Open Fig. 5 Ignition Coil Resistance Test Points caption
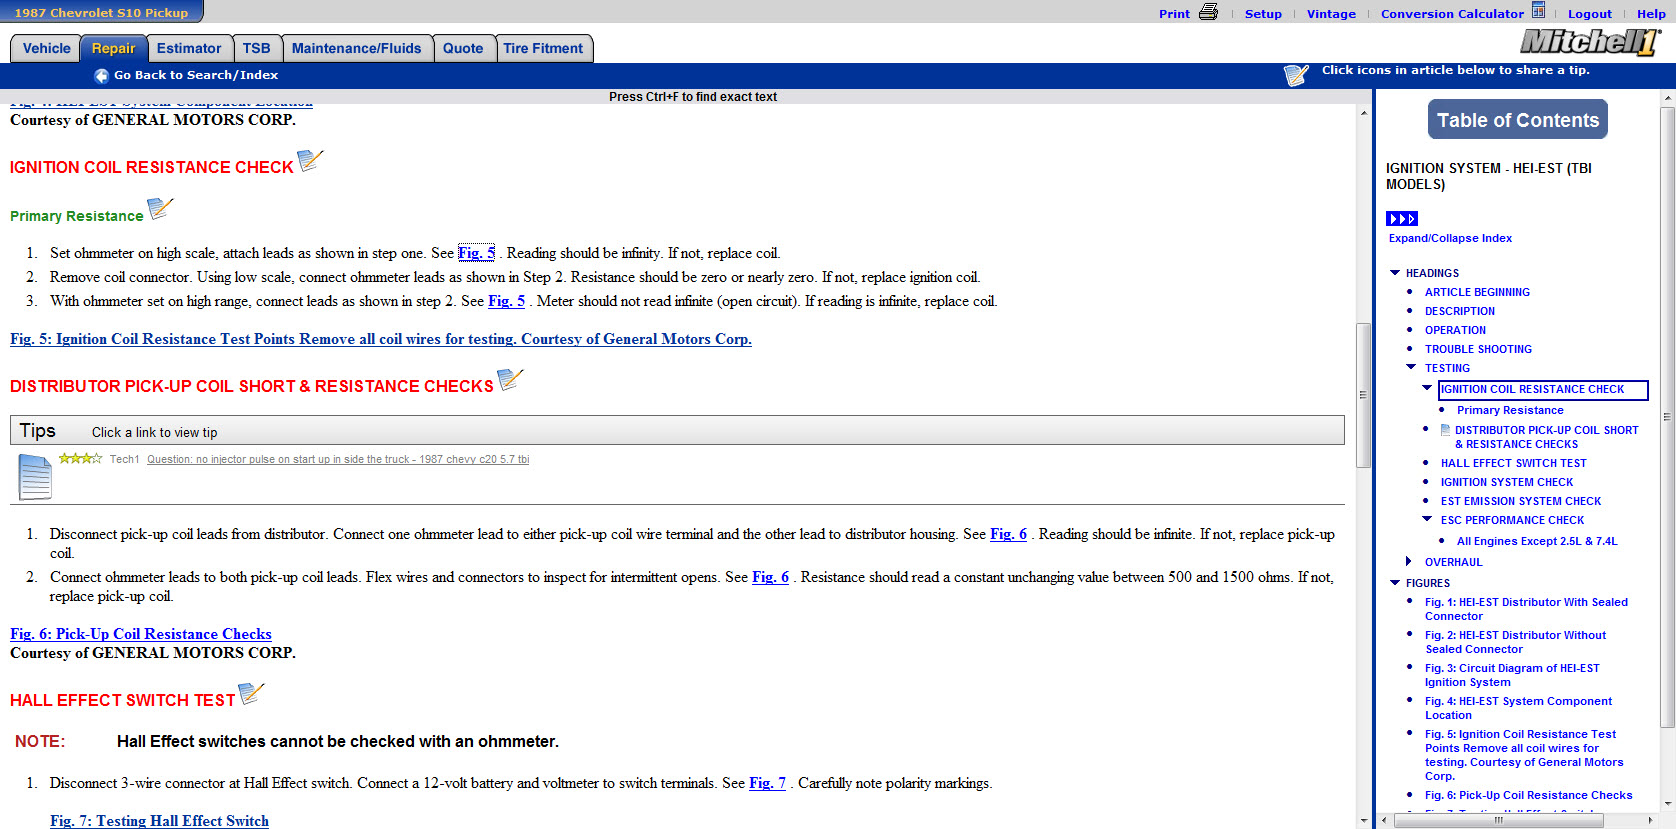This screenshot has width=1676, height=829. (x=381, y=339)
